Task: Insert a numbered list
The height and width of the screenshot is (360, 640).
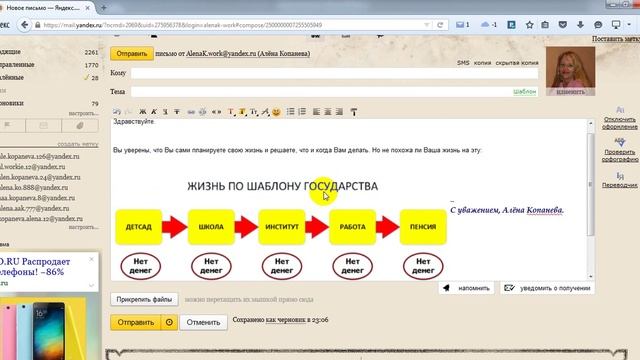Action: point(302,111)
